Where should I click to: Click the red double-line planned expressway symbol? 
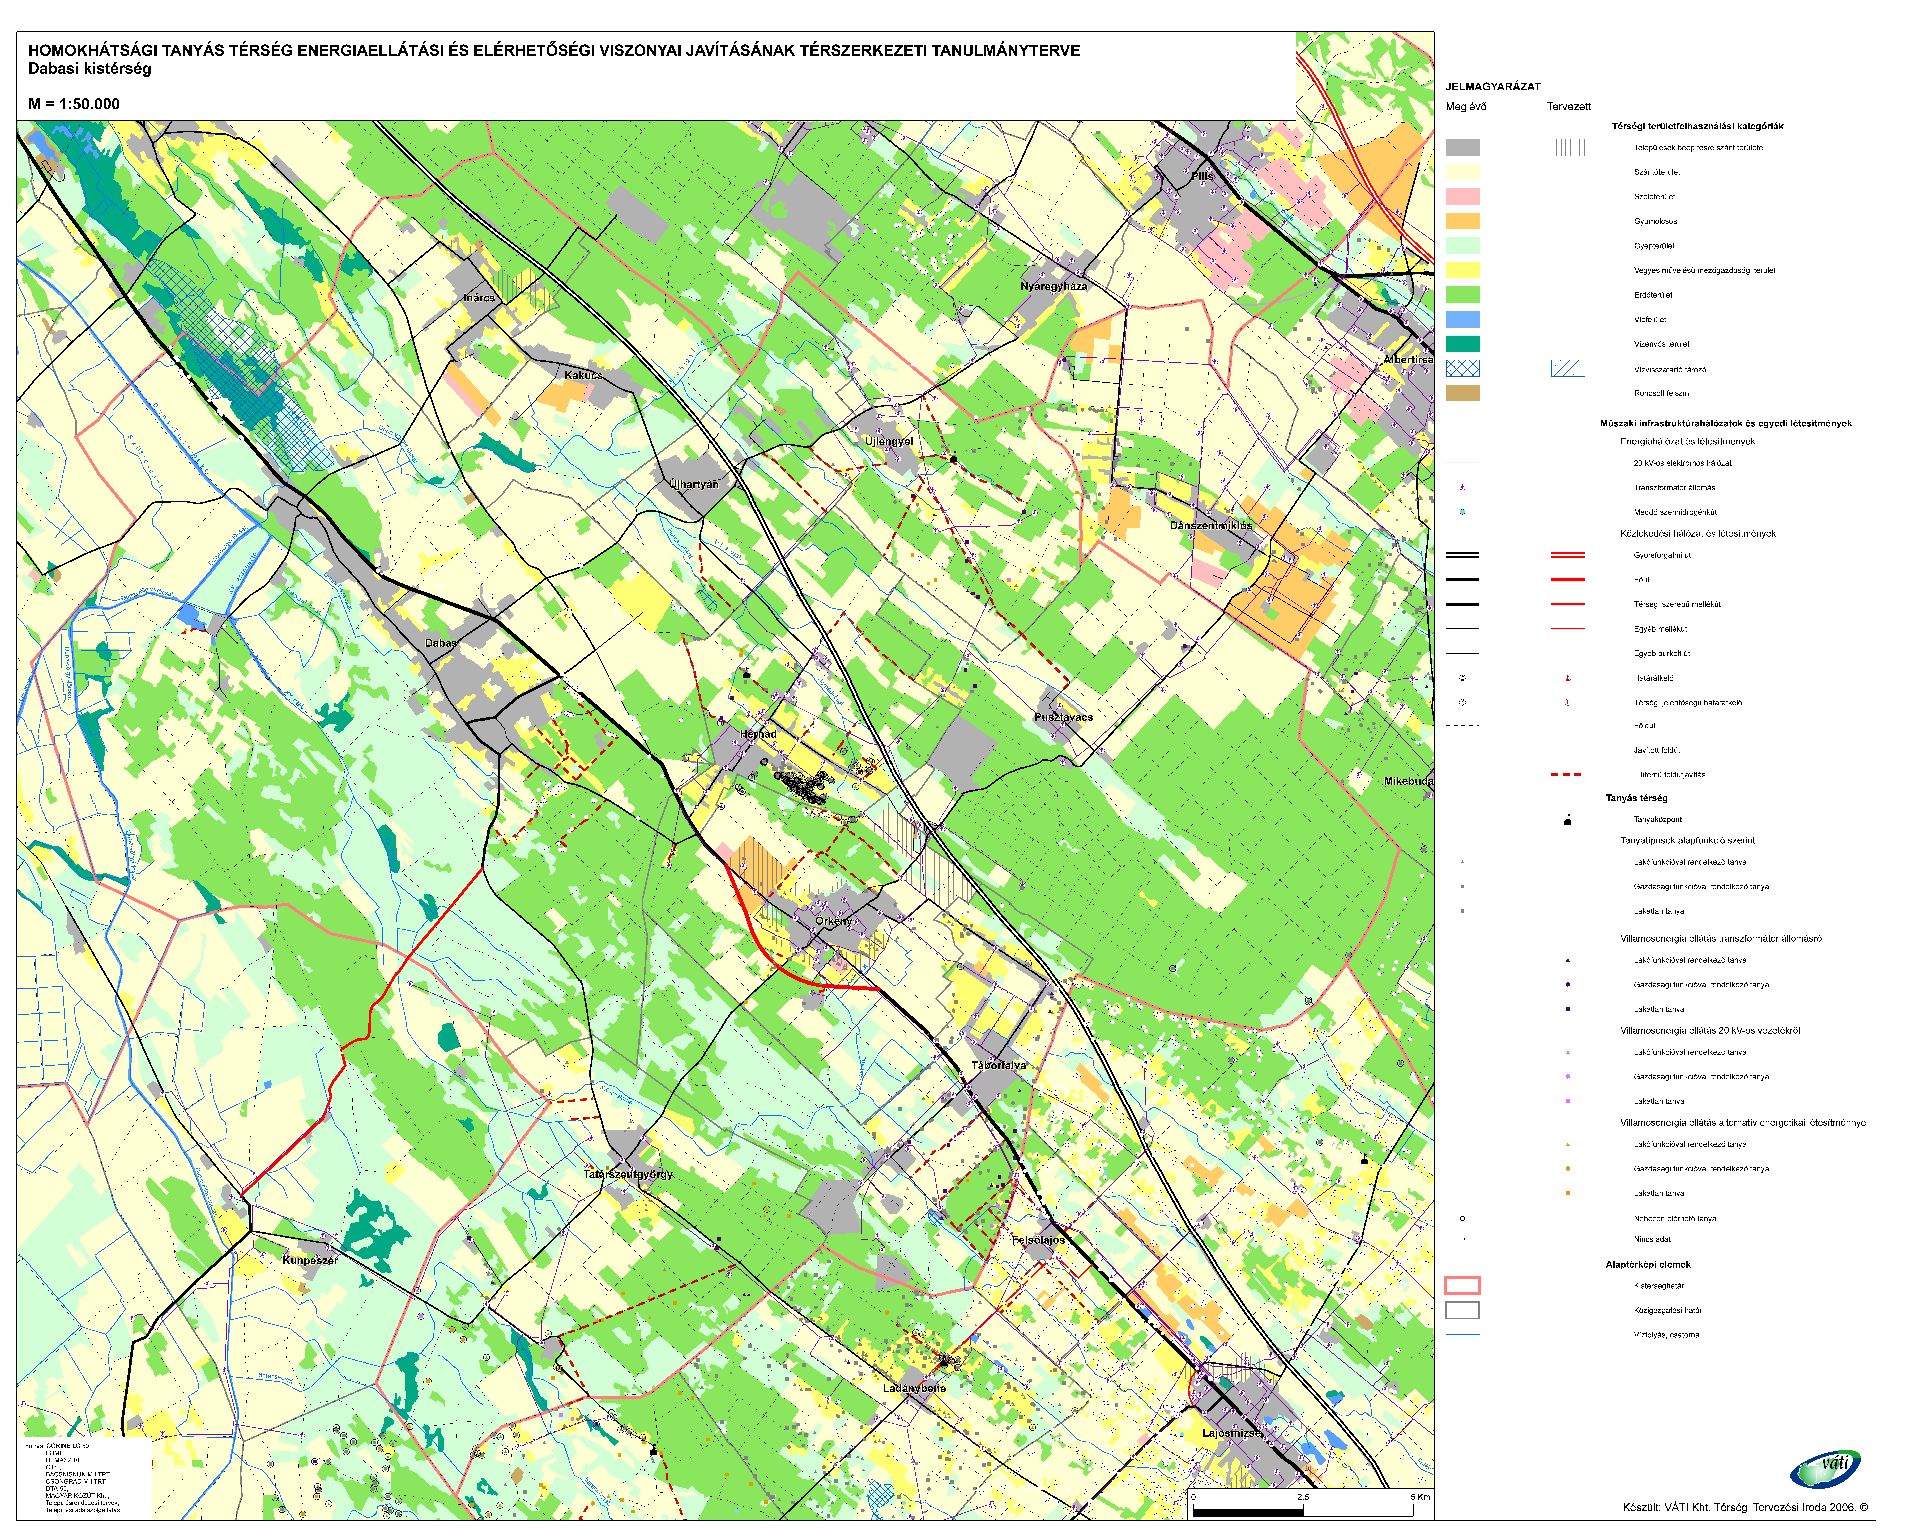coord(1567,555)
